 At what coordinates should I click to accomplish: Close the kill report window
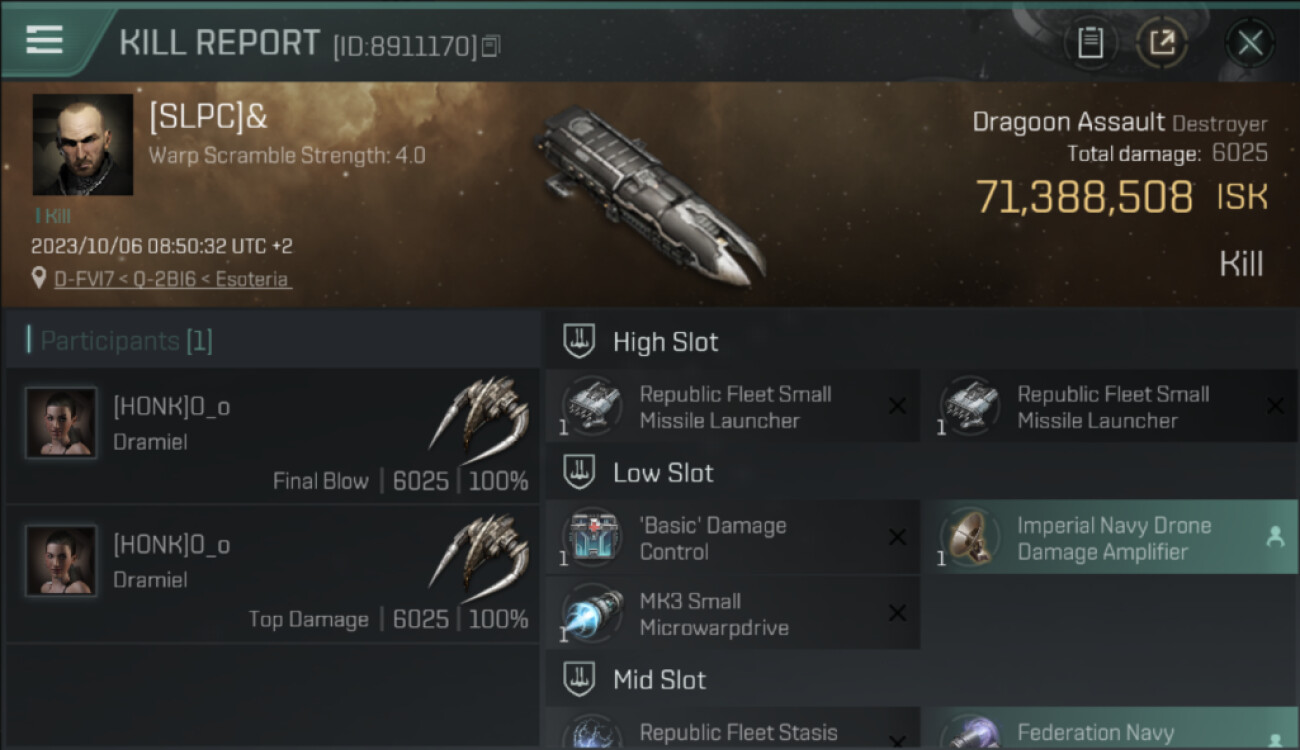pyautogui.click(x=1250, y=43)
